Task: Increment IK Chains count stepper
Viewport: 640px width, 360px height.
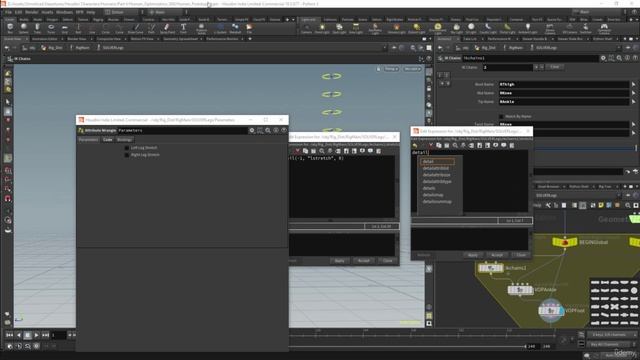Action: click(x=536, y=67)
